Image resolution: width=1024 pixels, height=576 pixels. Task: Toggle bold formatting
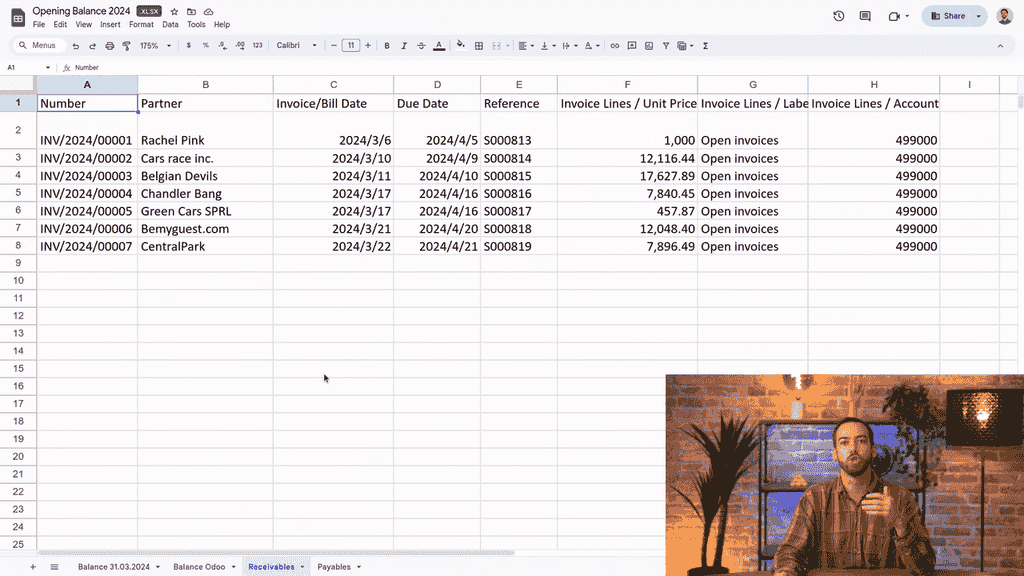pos(387,46)
